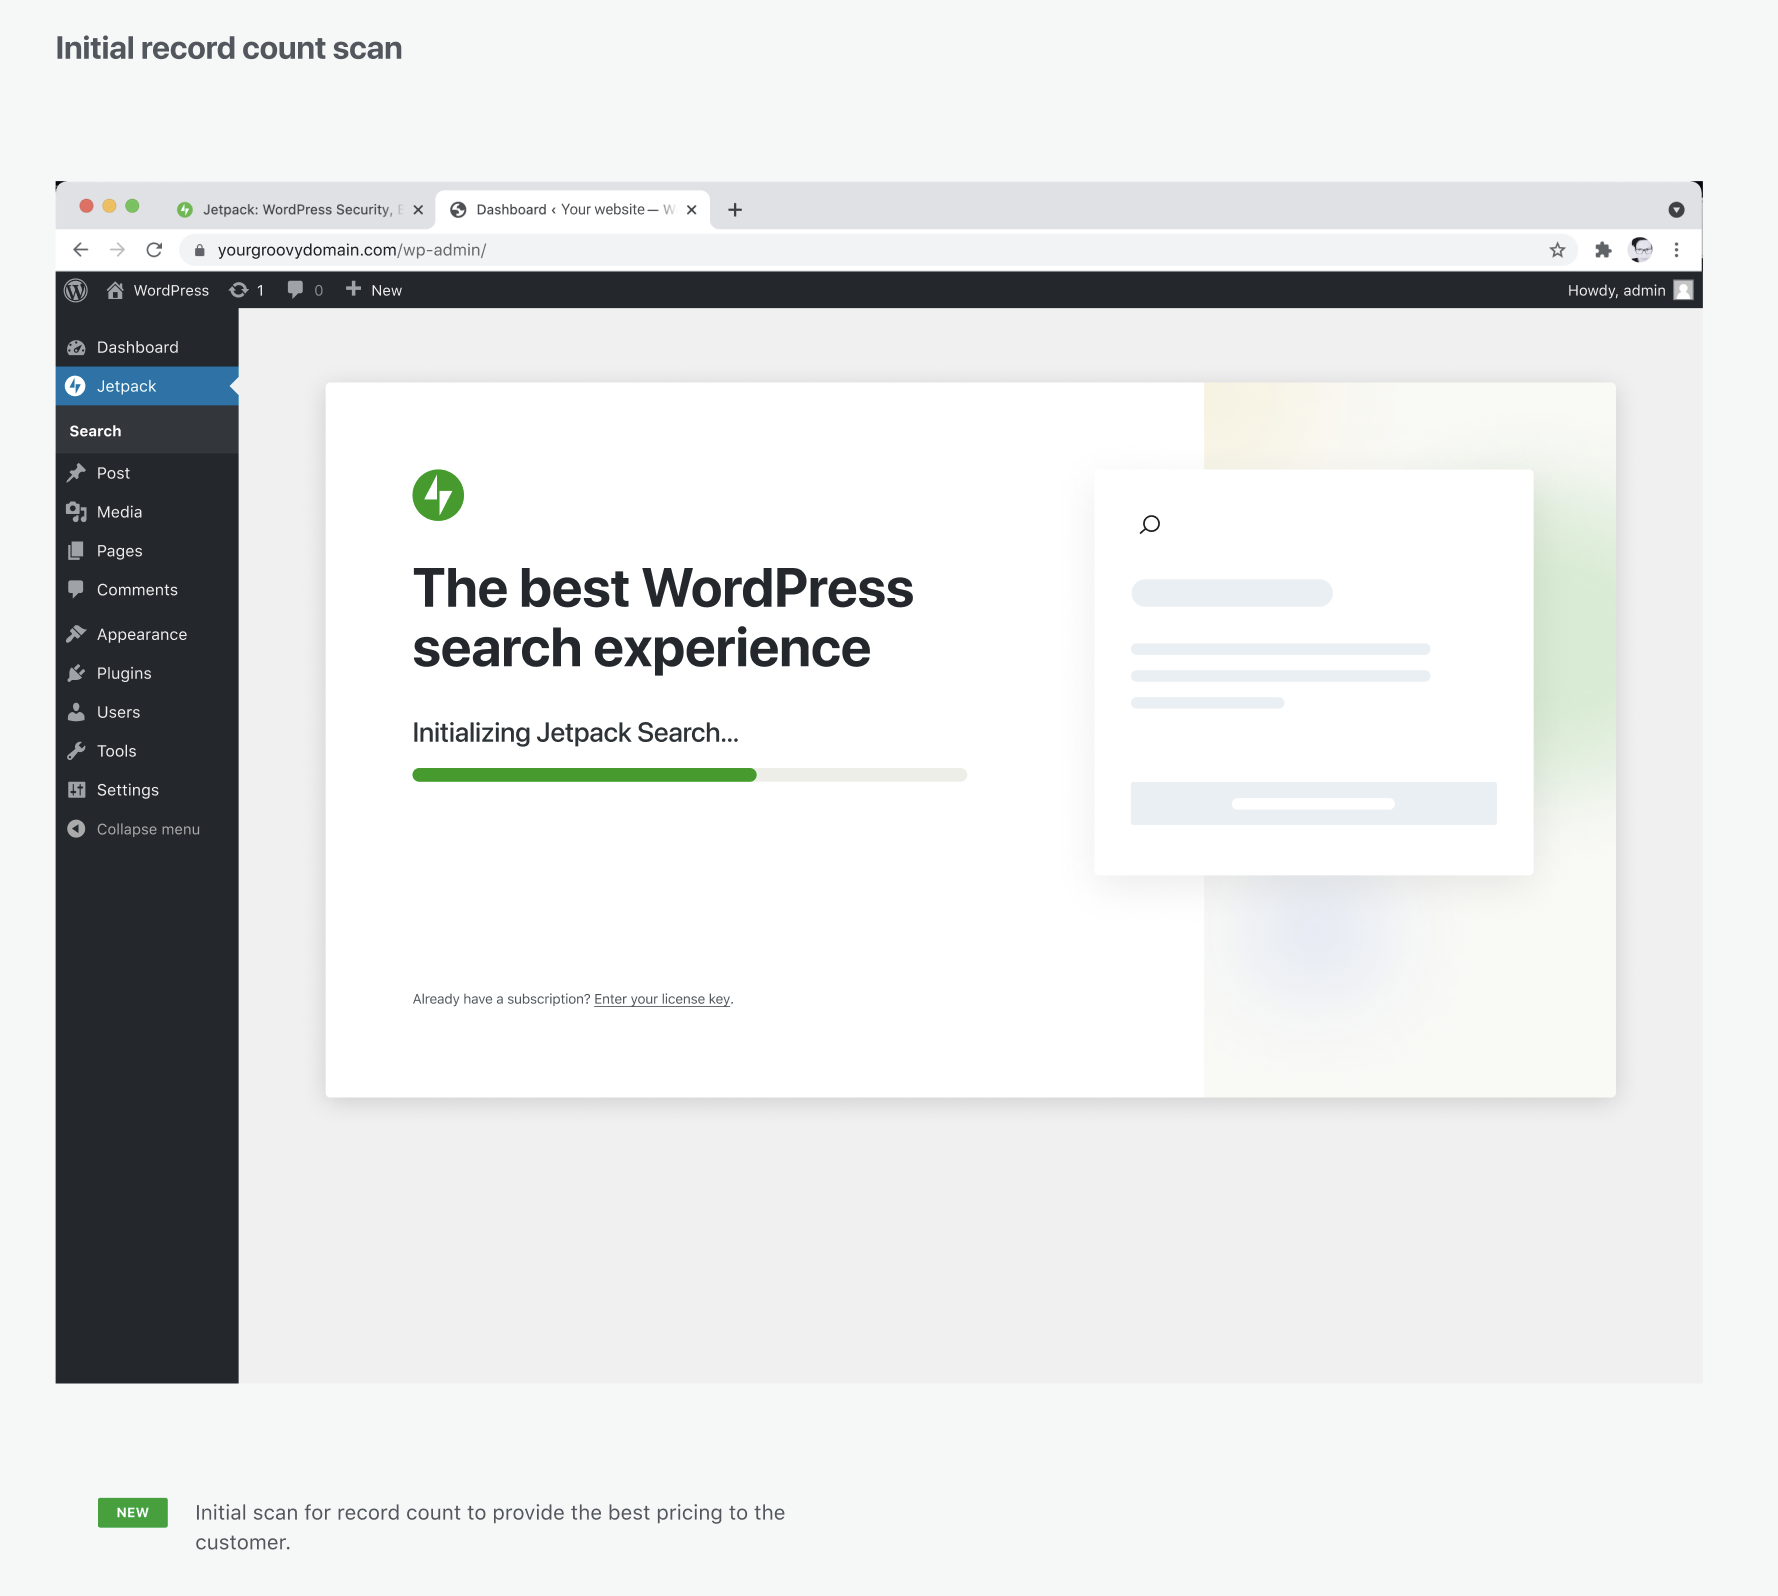1778x1596 pixels.
Task: Click the Tools wrench icon
Action: point(76,751)
